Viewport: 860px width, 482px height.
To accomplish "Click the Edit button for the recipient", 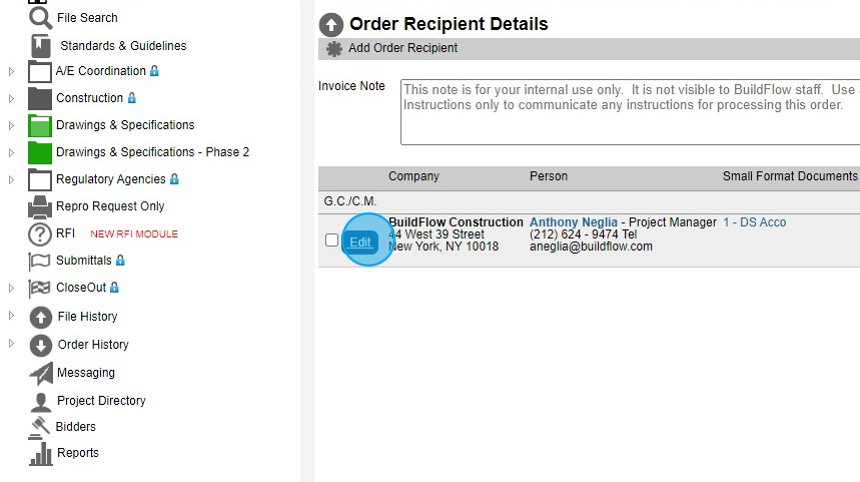I will click(360, 242).
